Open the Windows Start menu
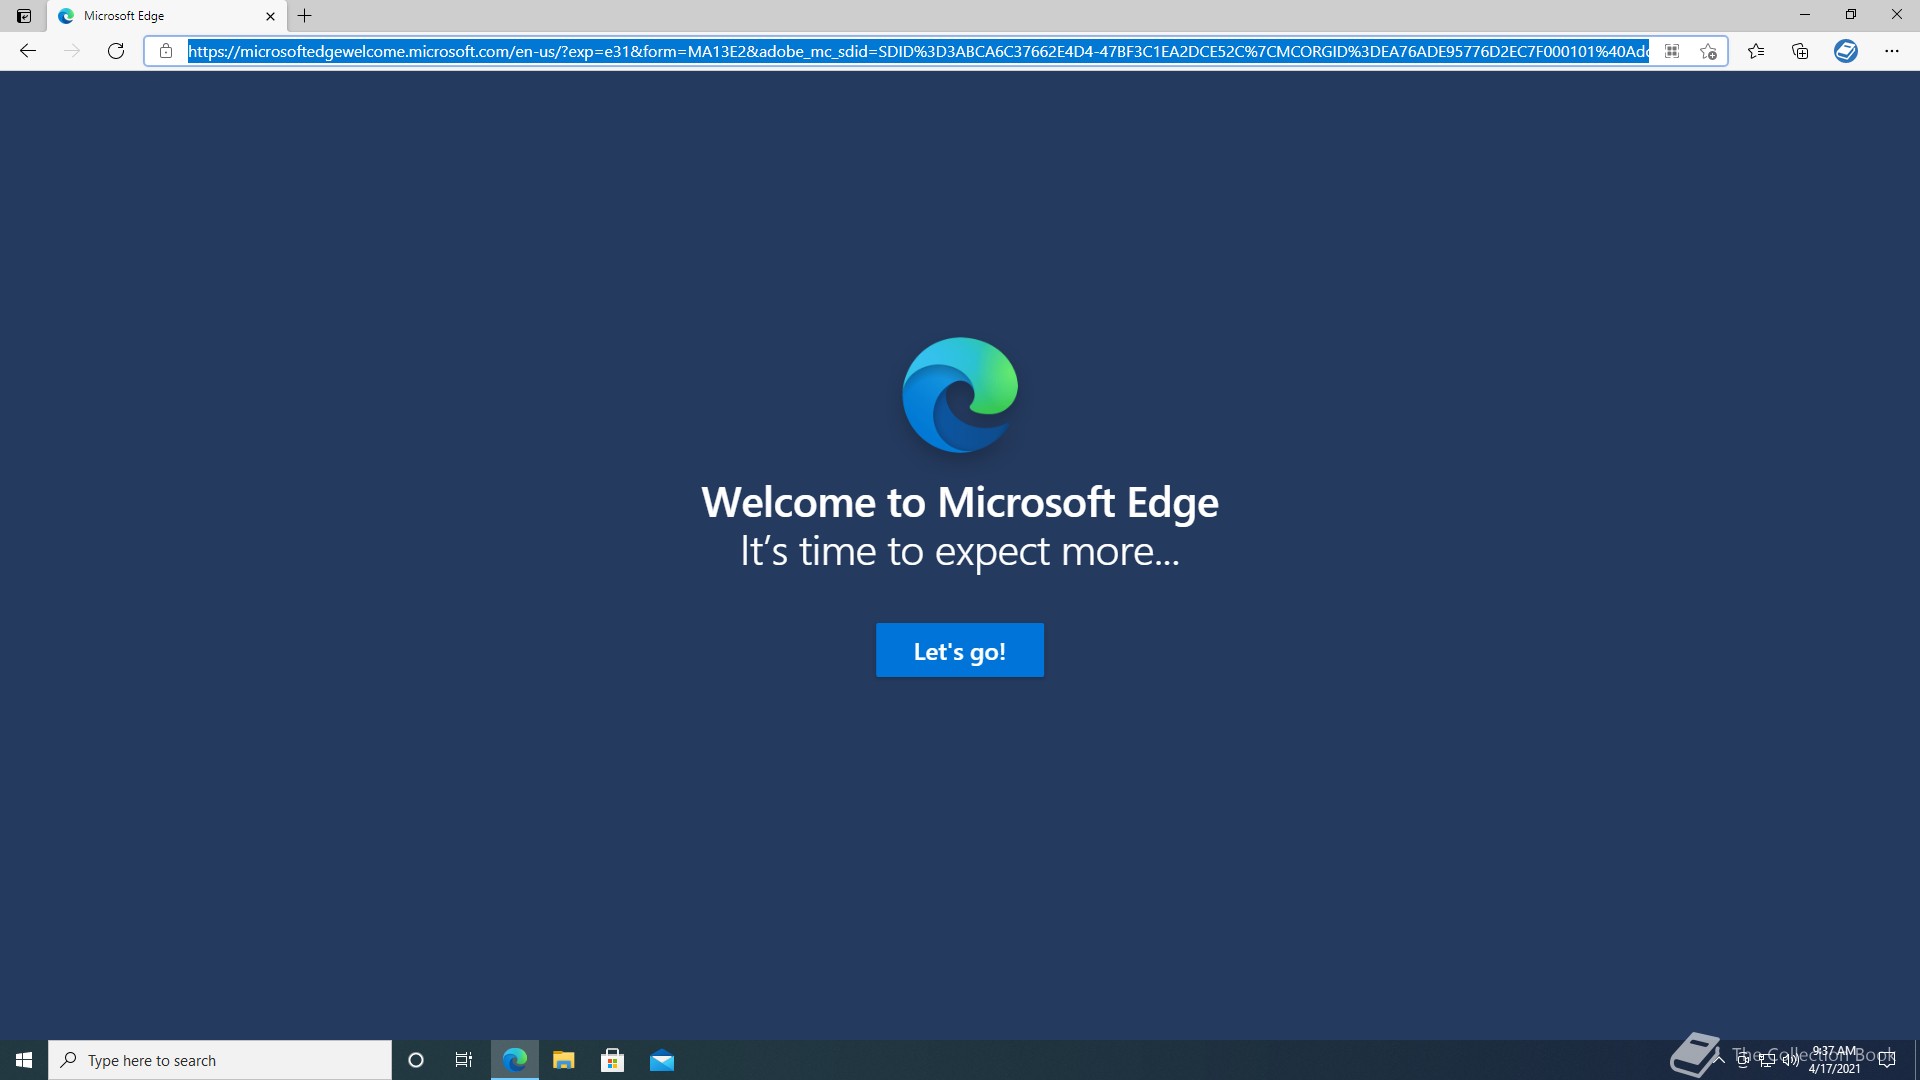The image size is (1920, 1080). pos(24,1060)
